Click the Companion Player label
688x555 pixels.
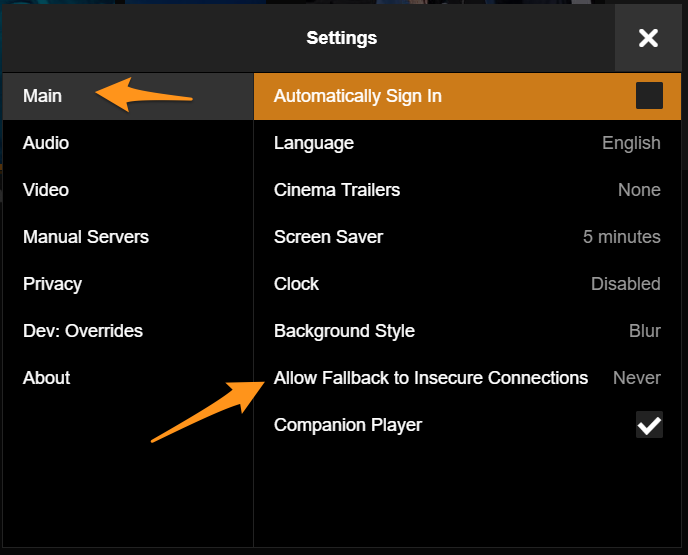[348, 425]
